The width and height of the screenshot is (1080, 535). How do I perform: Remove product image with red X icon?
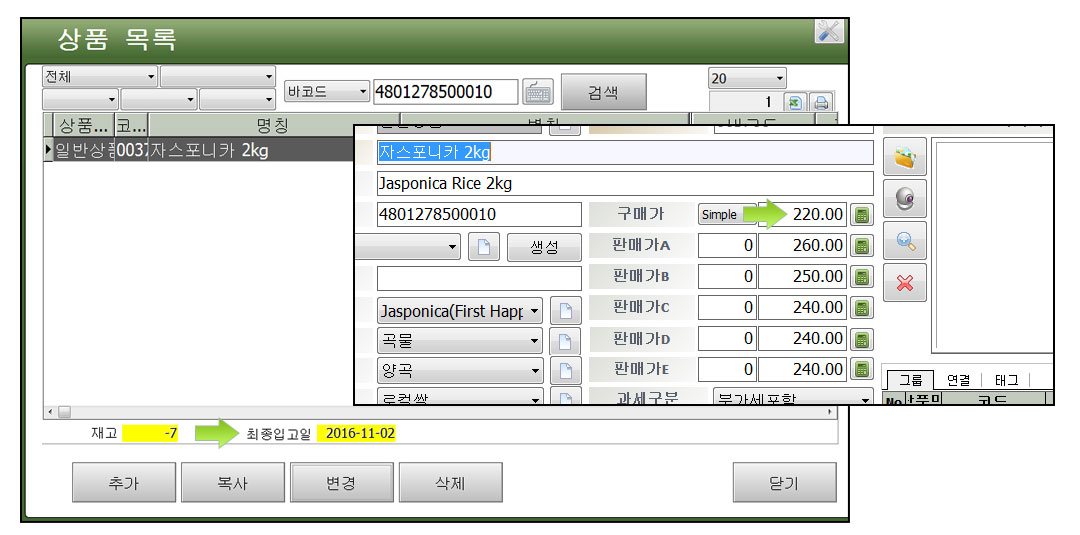[x=904, y=283]
